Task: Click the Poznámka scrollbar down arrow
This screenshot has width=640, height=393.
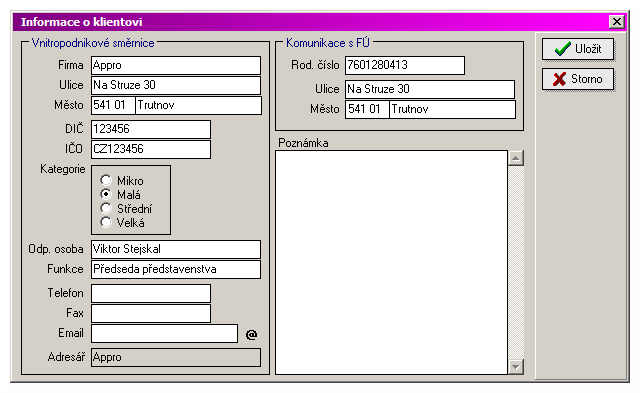Action: point(516,367)
